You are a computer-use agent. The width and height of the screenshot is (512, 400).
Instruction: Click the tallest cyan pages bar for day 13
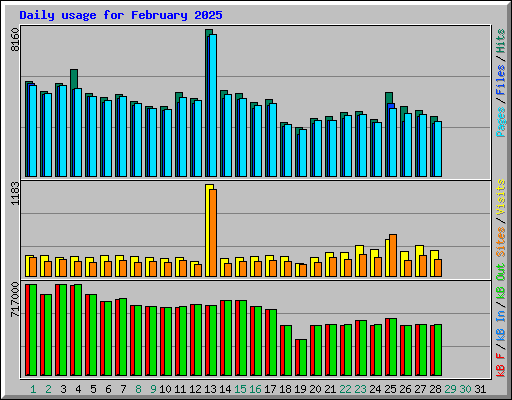pos(213,105)
